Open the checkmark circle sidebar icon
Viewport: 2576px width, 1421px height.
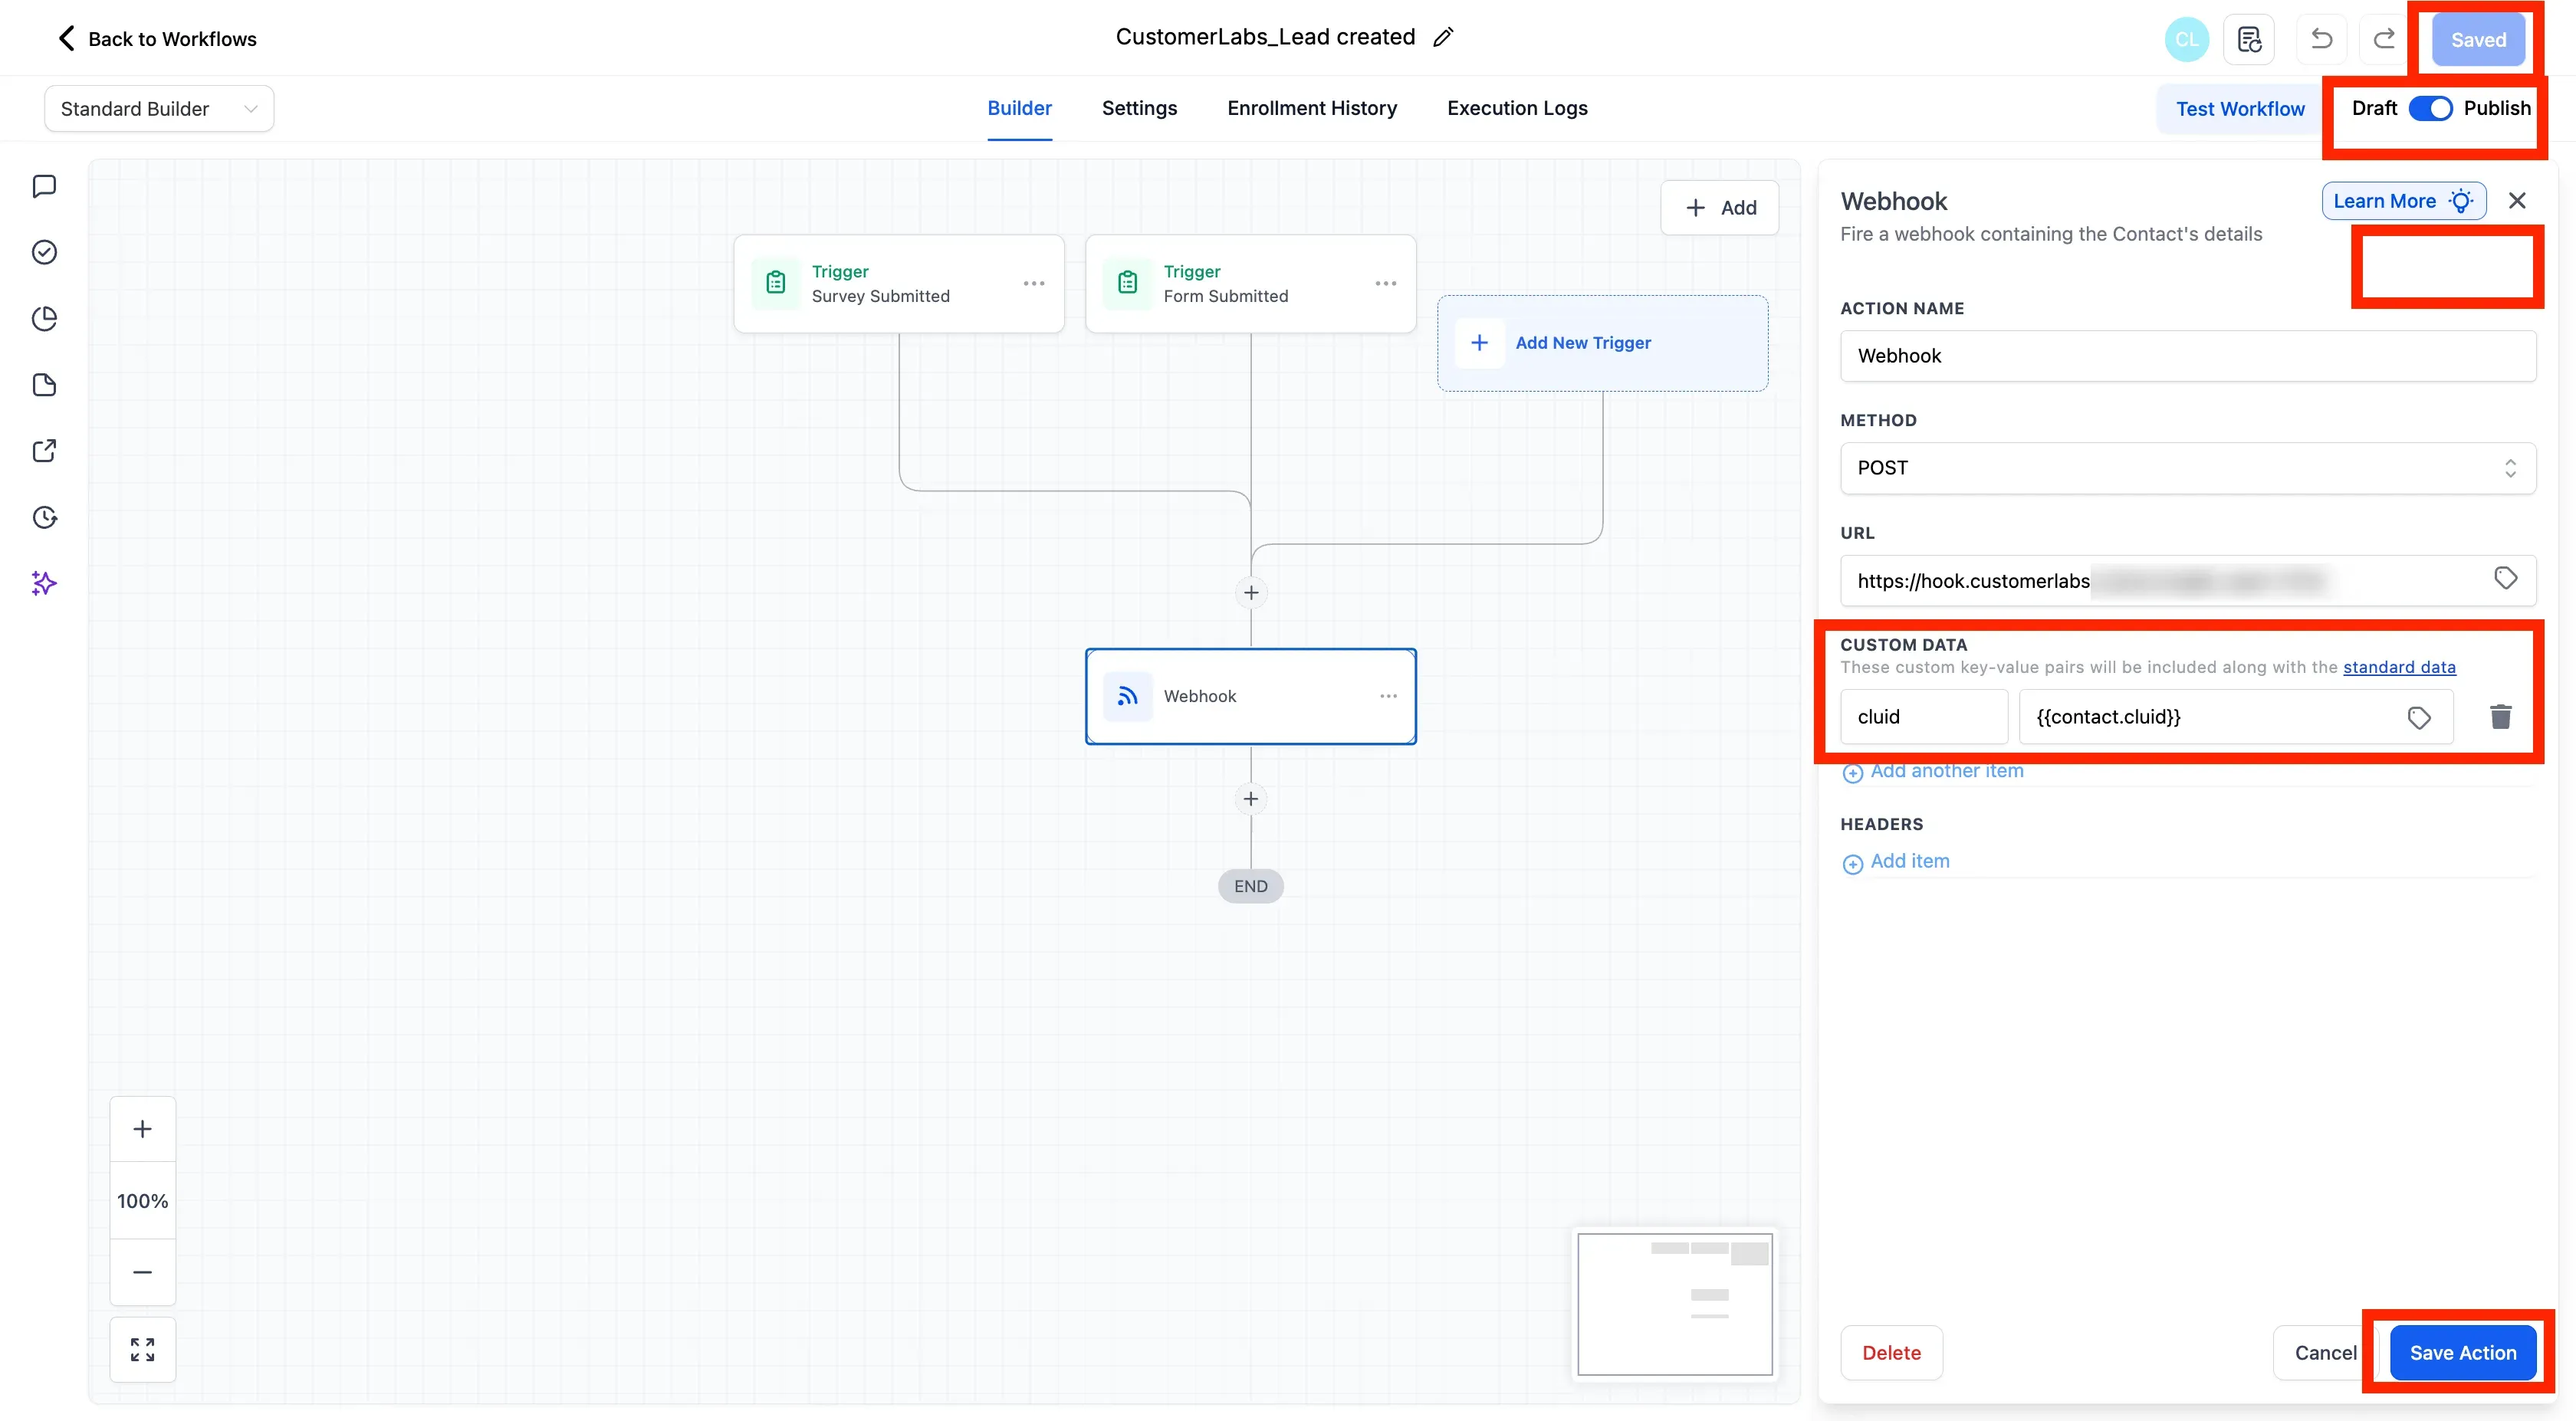tap(44, 252)
